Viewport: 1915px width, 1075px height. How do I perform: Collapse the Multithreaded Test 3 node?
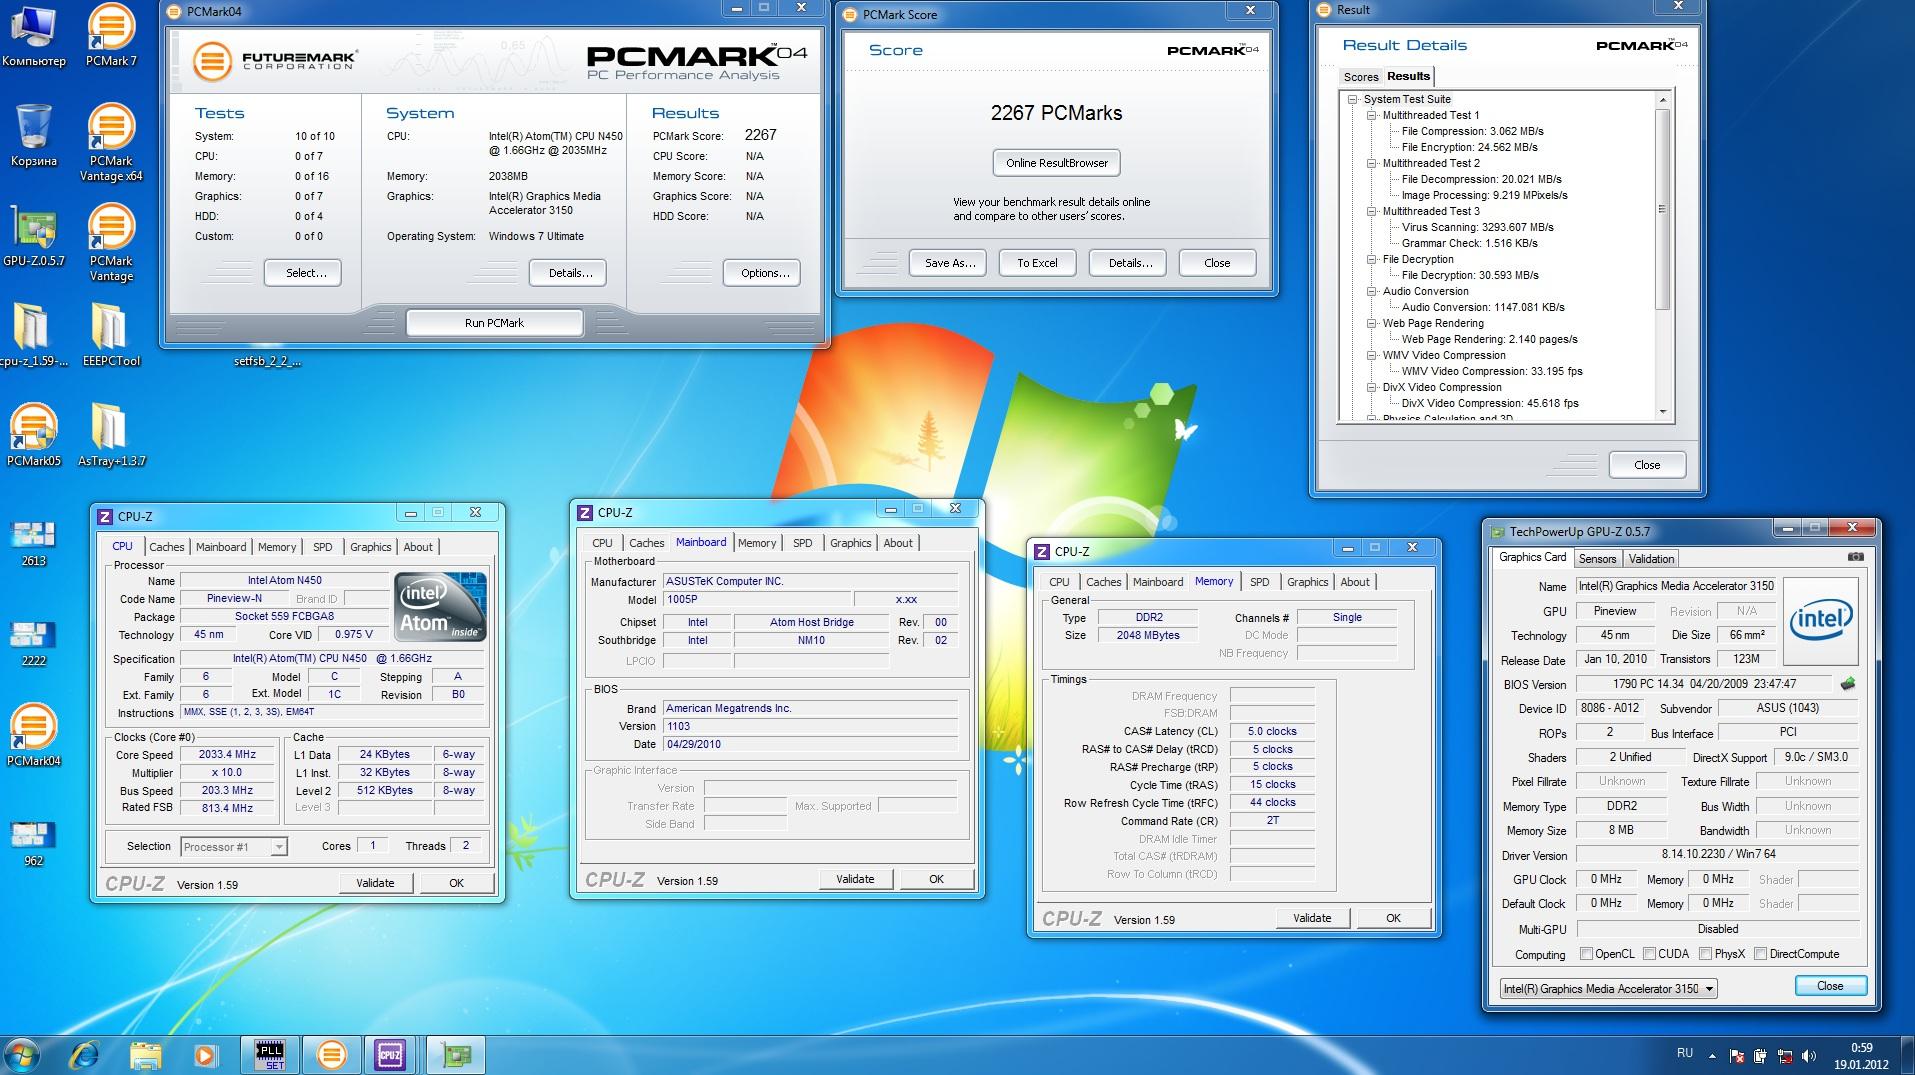(1372, 211)
